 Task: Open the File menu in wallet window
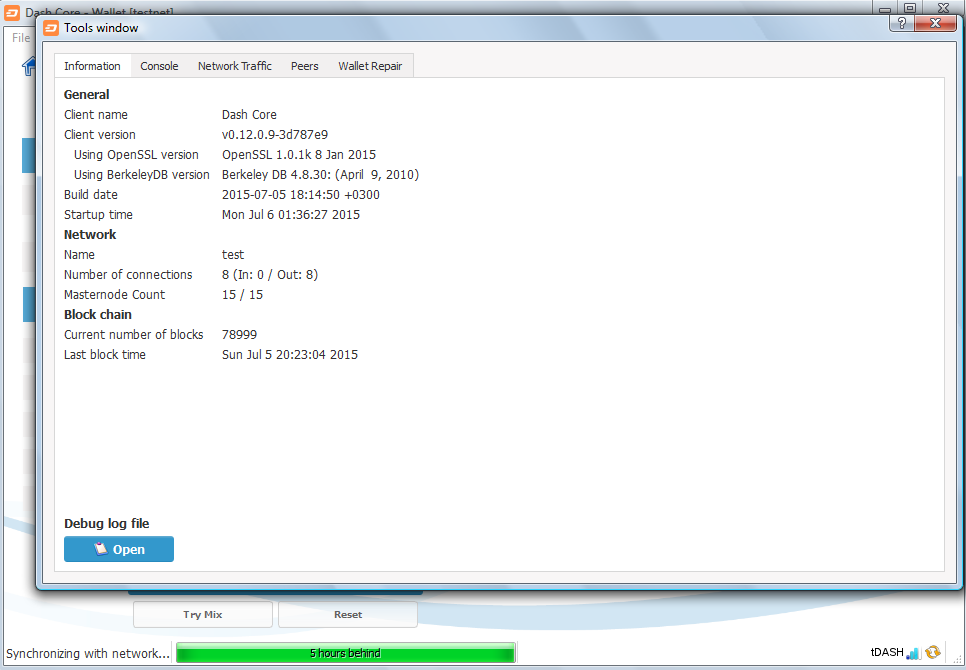coord(20,38)
